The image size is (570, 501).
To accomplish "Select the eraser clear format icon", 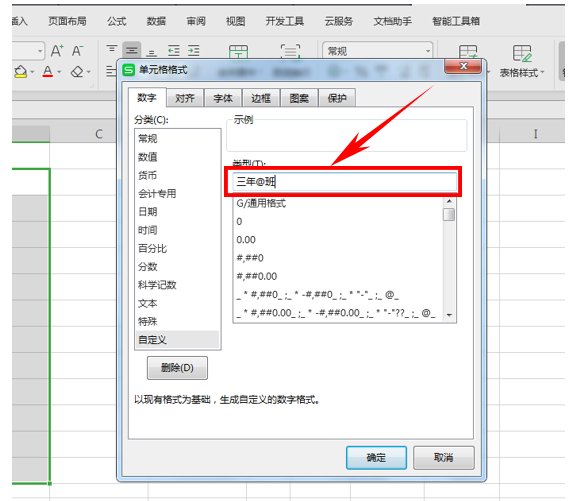I will tap(77, 71).
